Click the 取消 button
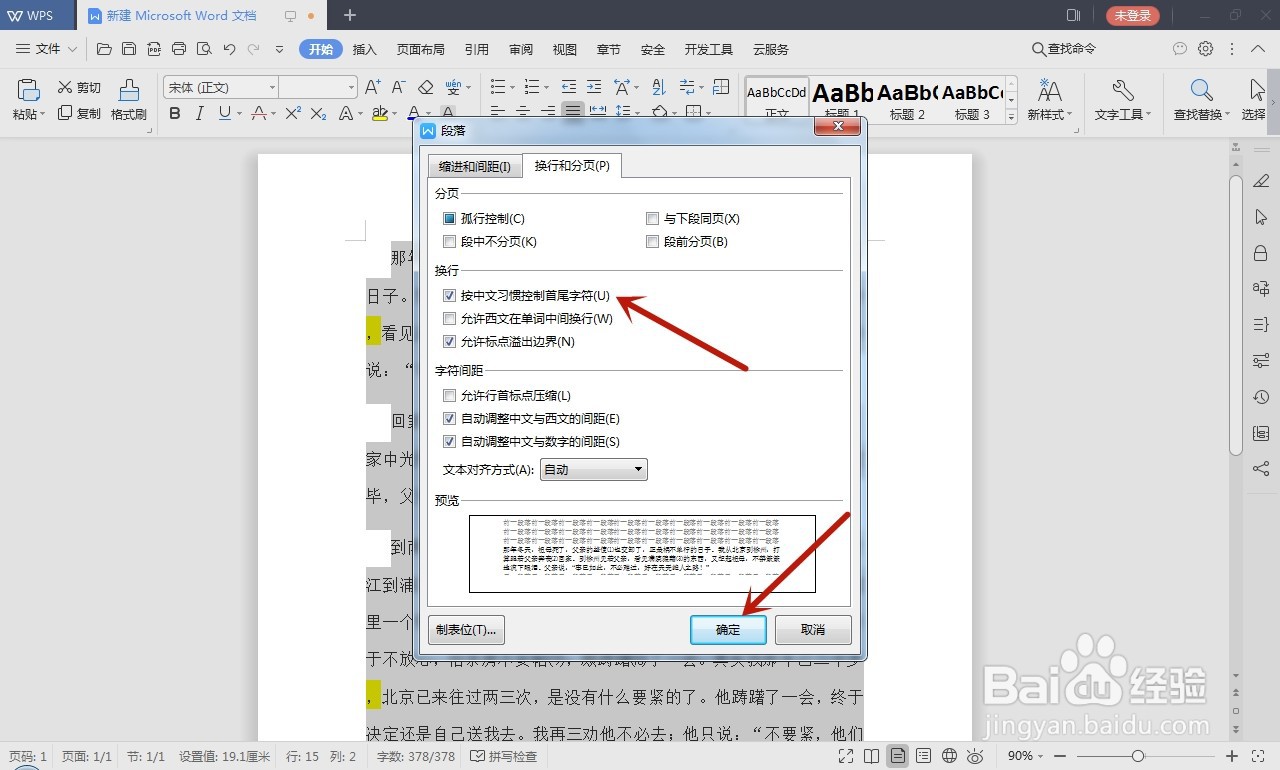The width and height of the screenshot is (1280, 770). coord(813,629)
